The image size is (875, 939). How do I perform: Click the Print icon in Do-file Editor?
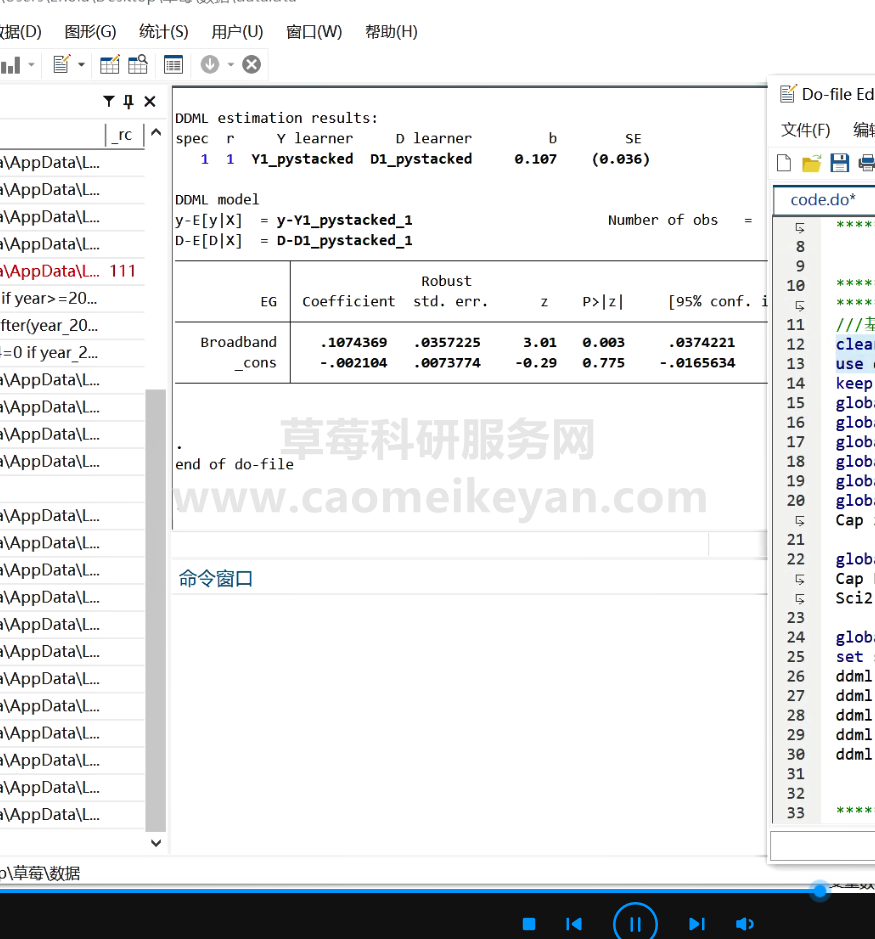(867, 163)
